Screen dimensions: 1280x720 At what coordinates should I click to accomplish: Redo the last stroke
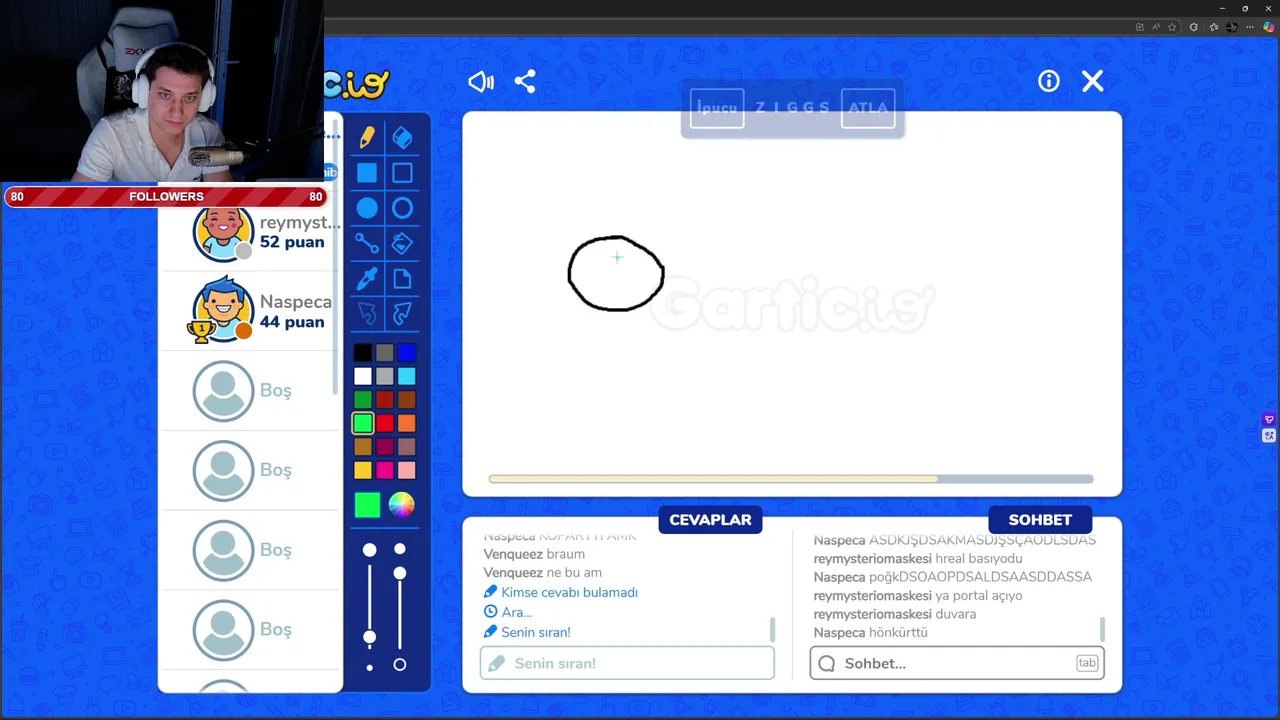[402, 314]
